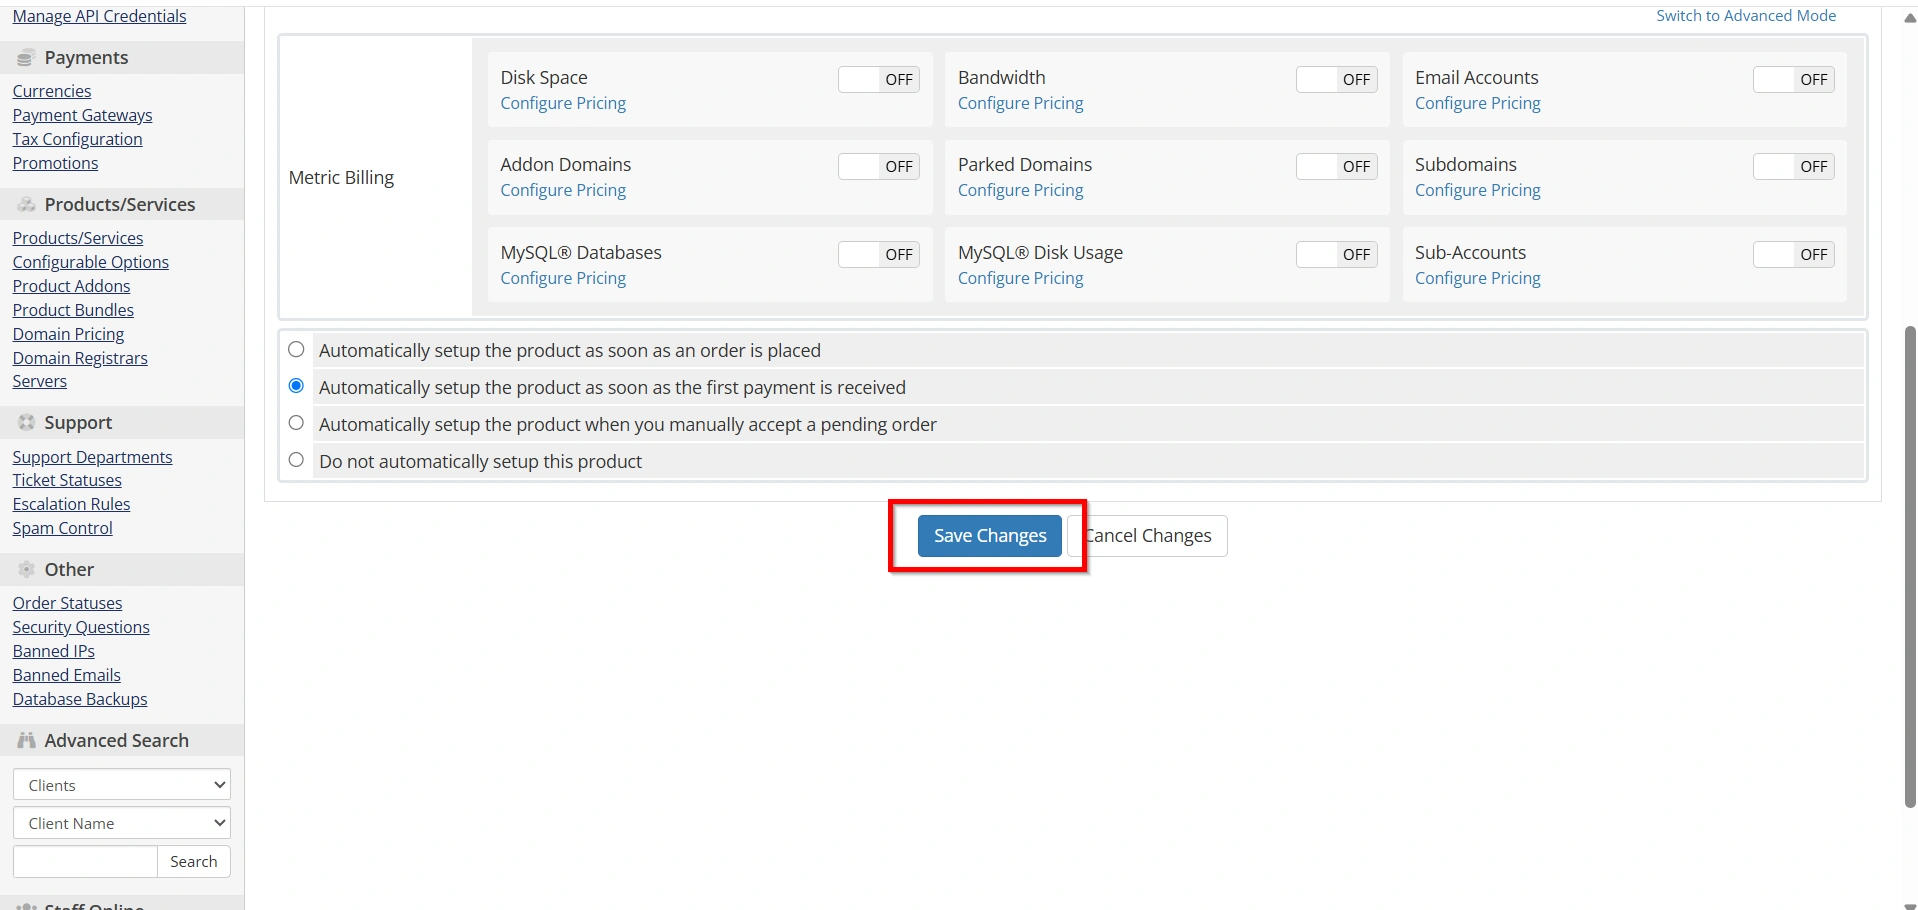Open Manage API Credentials link
This screenshot has height=910, width=1918.
pos(99,16)
